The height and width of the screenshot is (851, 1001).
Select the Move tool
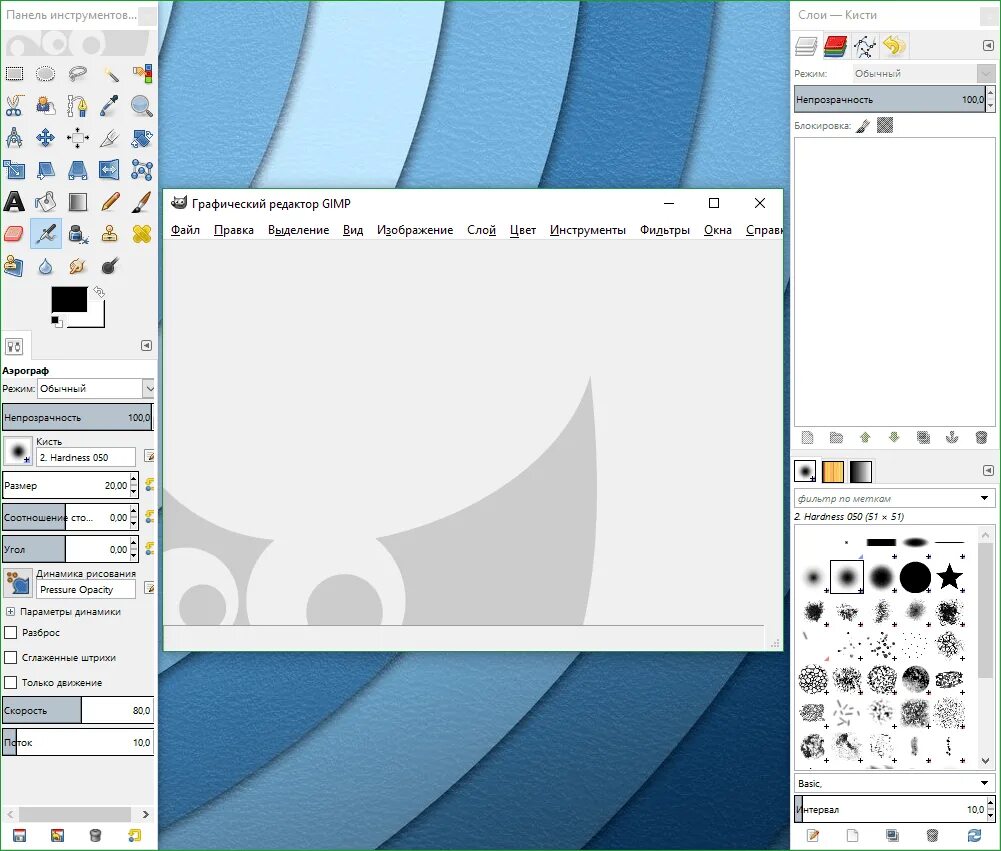pos(45,137)
